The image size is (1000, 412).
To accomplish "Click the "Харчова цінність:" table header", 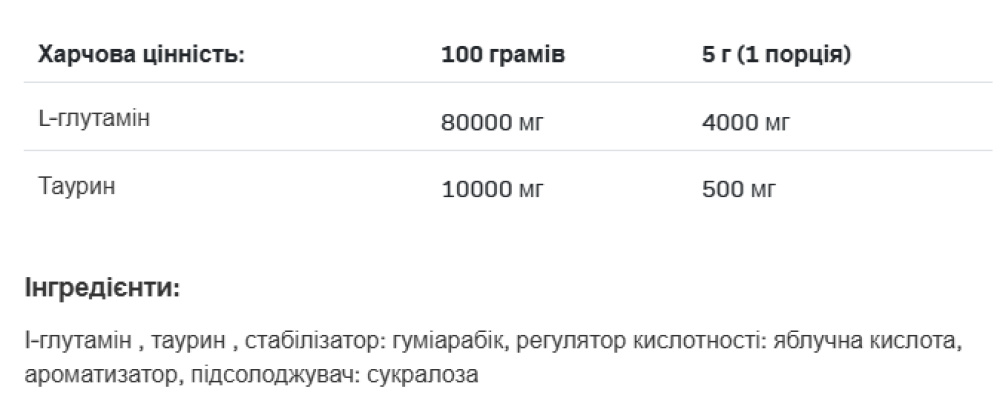I will (141, 54).
